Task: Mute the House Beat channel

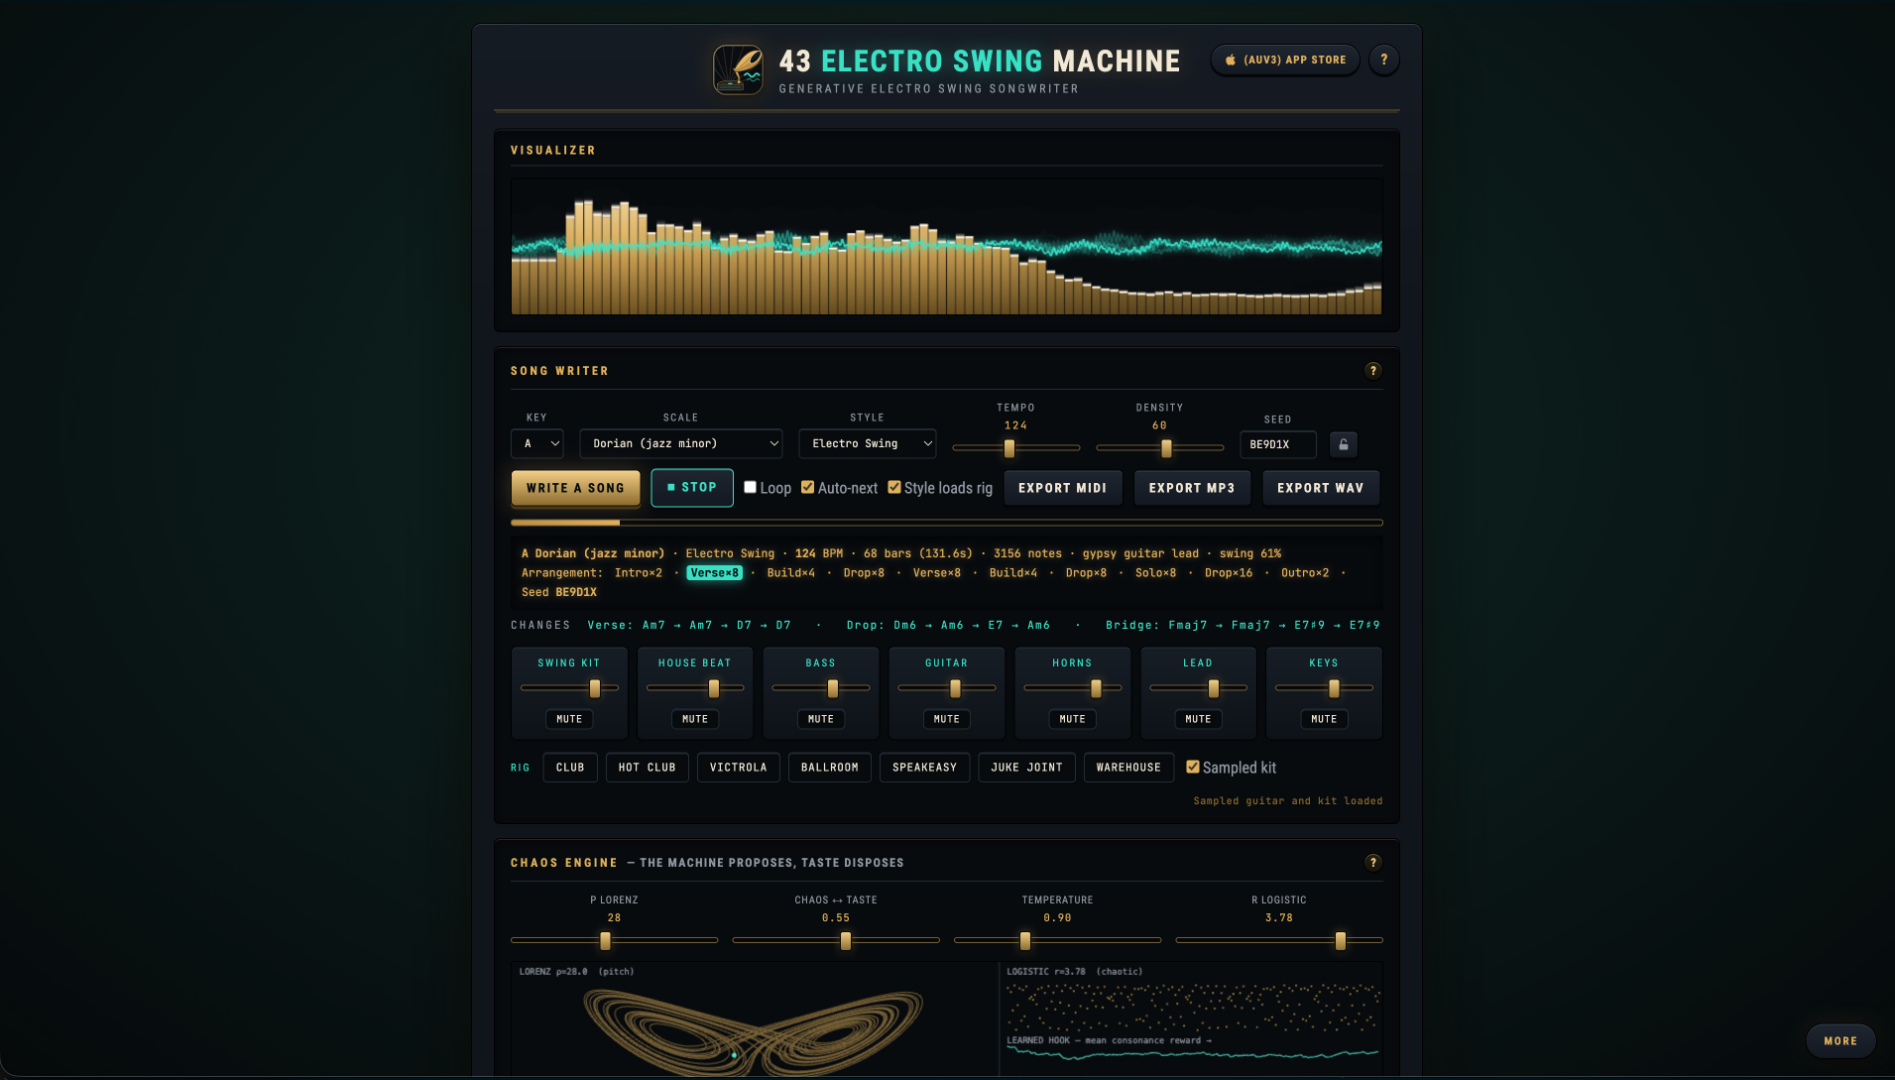Action: pos(695,719)
